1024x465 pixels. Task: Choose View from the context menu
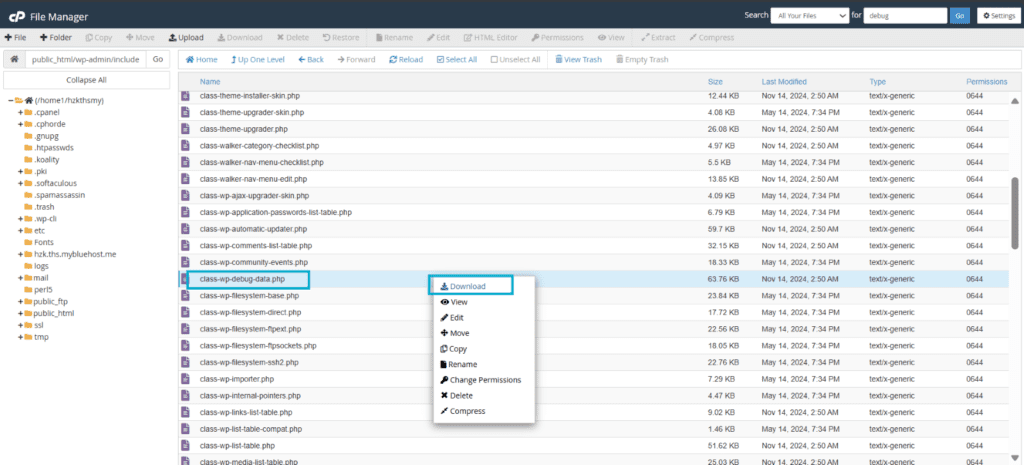click(x=454, y=302)
